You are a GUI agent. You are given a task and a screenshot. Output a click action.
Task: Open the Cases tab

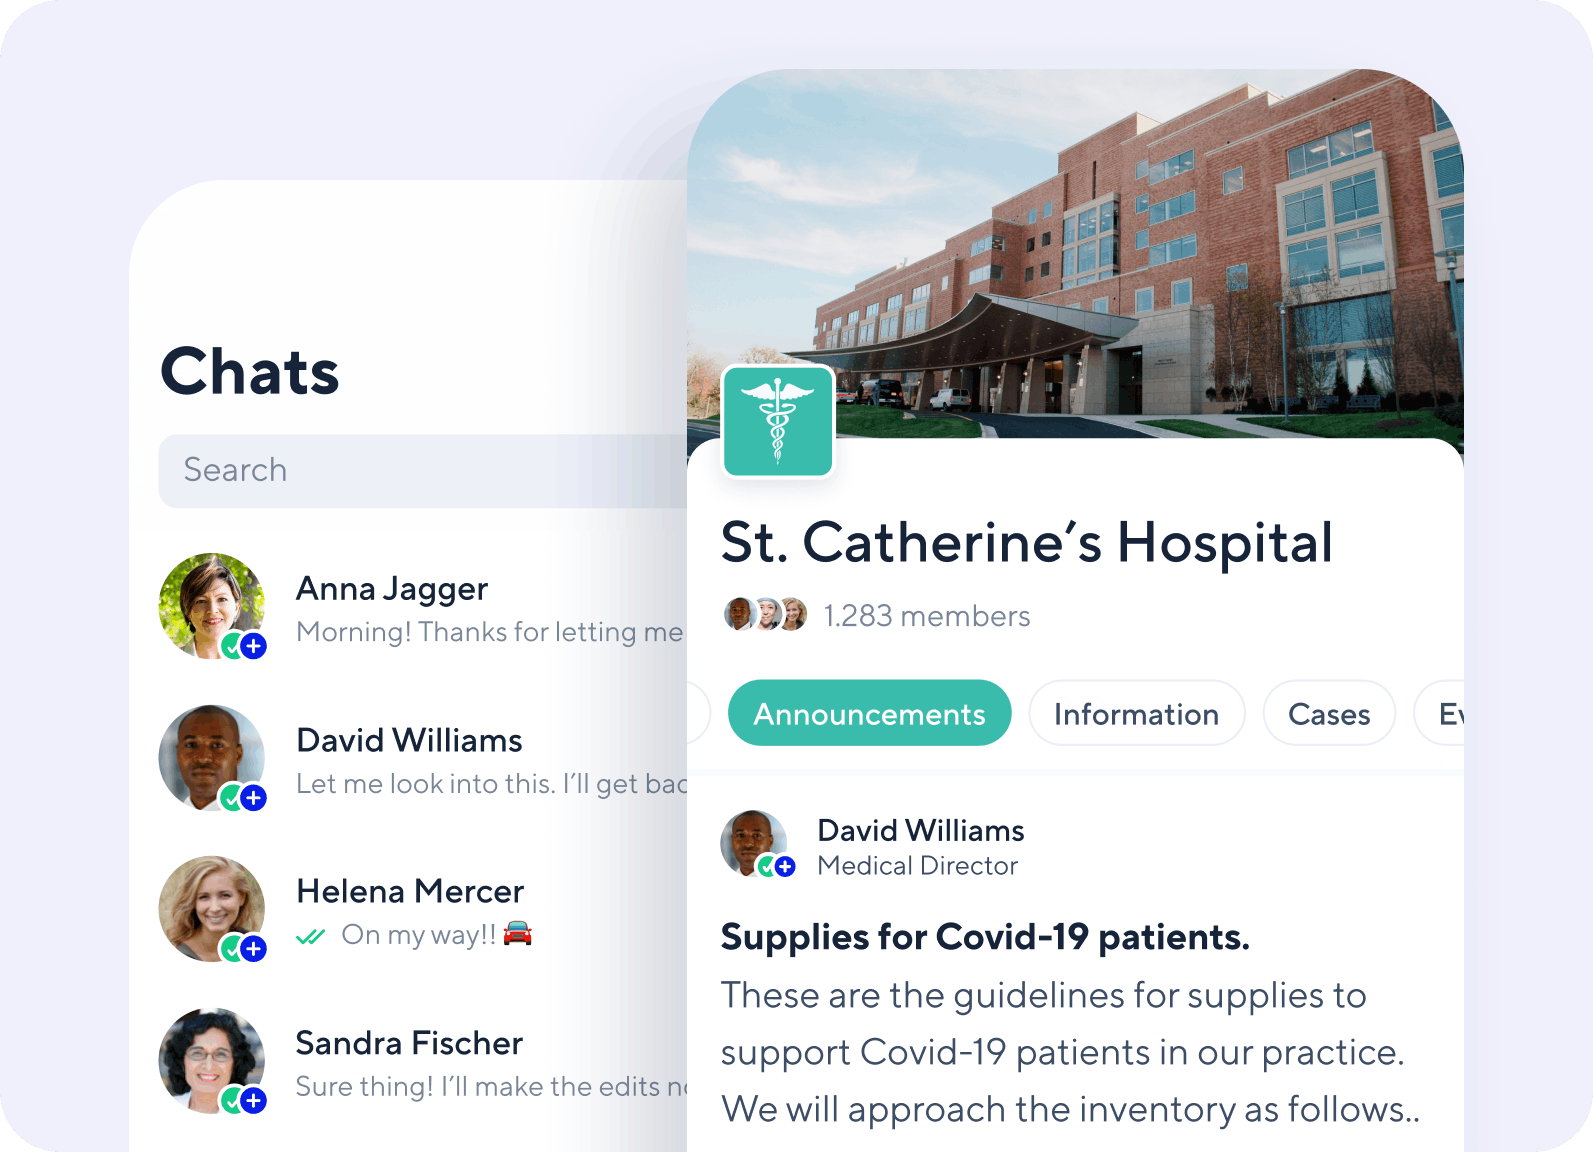pos(1329,713)
